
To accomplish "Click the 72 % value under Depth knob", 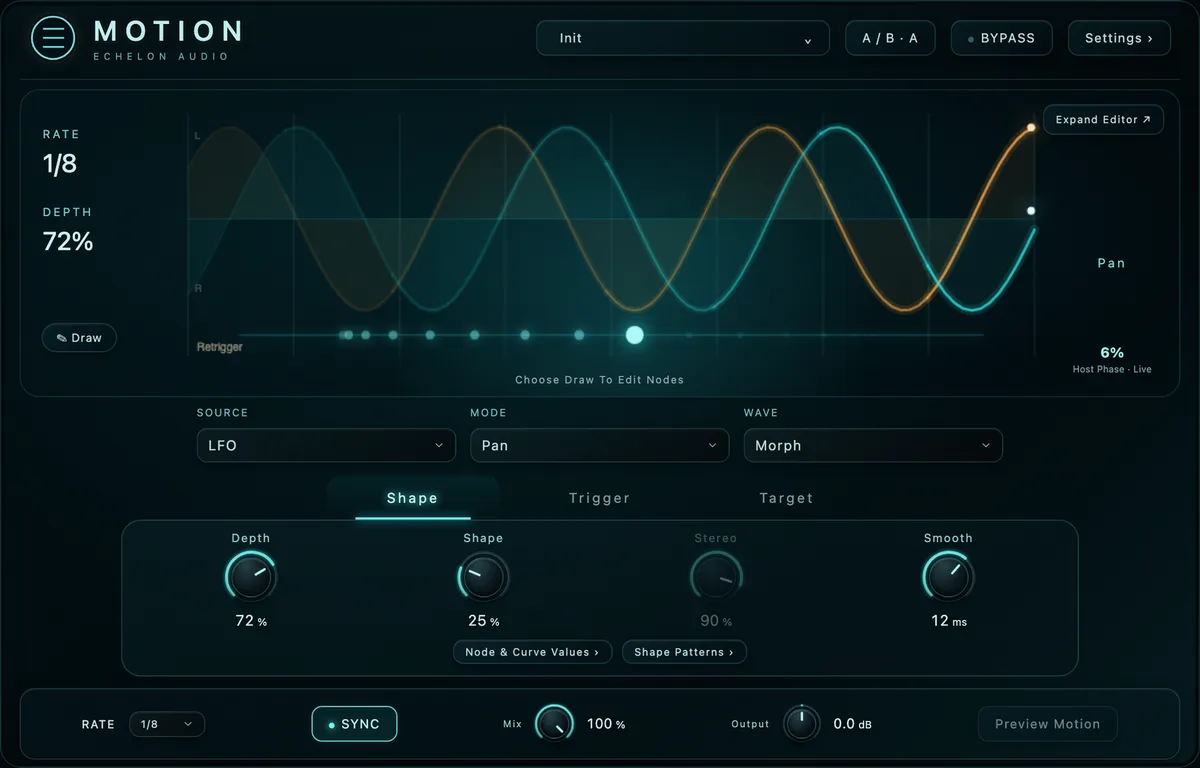I will tap(251, 621).
